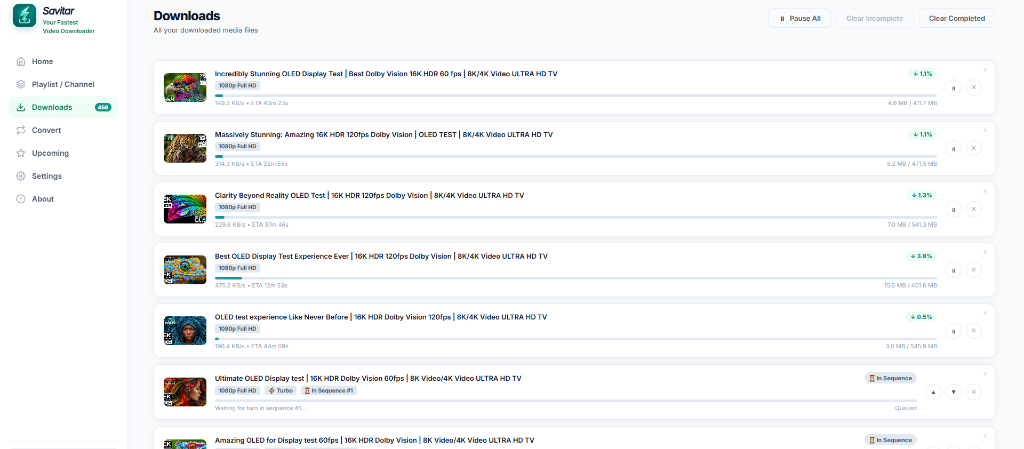
Task: Dismiss Massively Stunning card via corner x
Action: [985, 130]
